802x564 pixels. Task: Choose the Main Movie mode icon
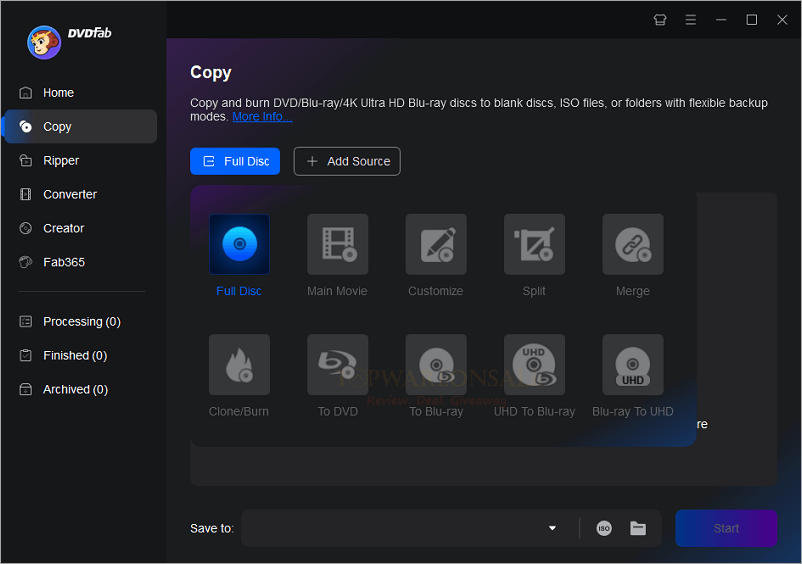coord(338,244)
